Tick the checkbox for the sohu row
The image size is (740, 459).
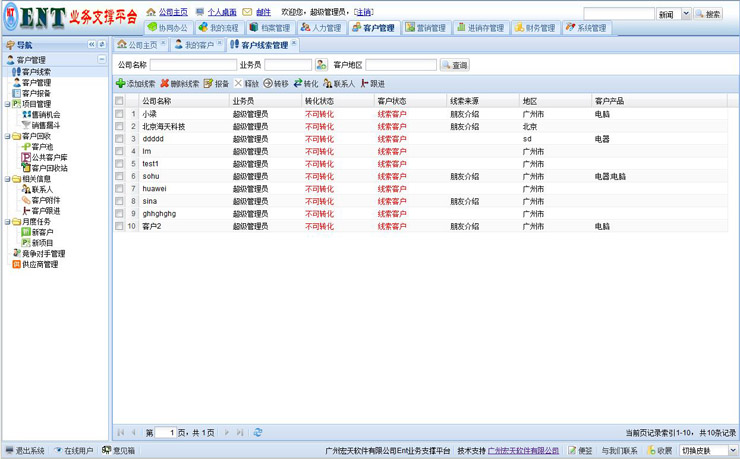tap(120, 177)
